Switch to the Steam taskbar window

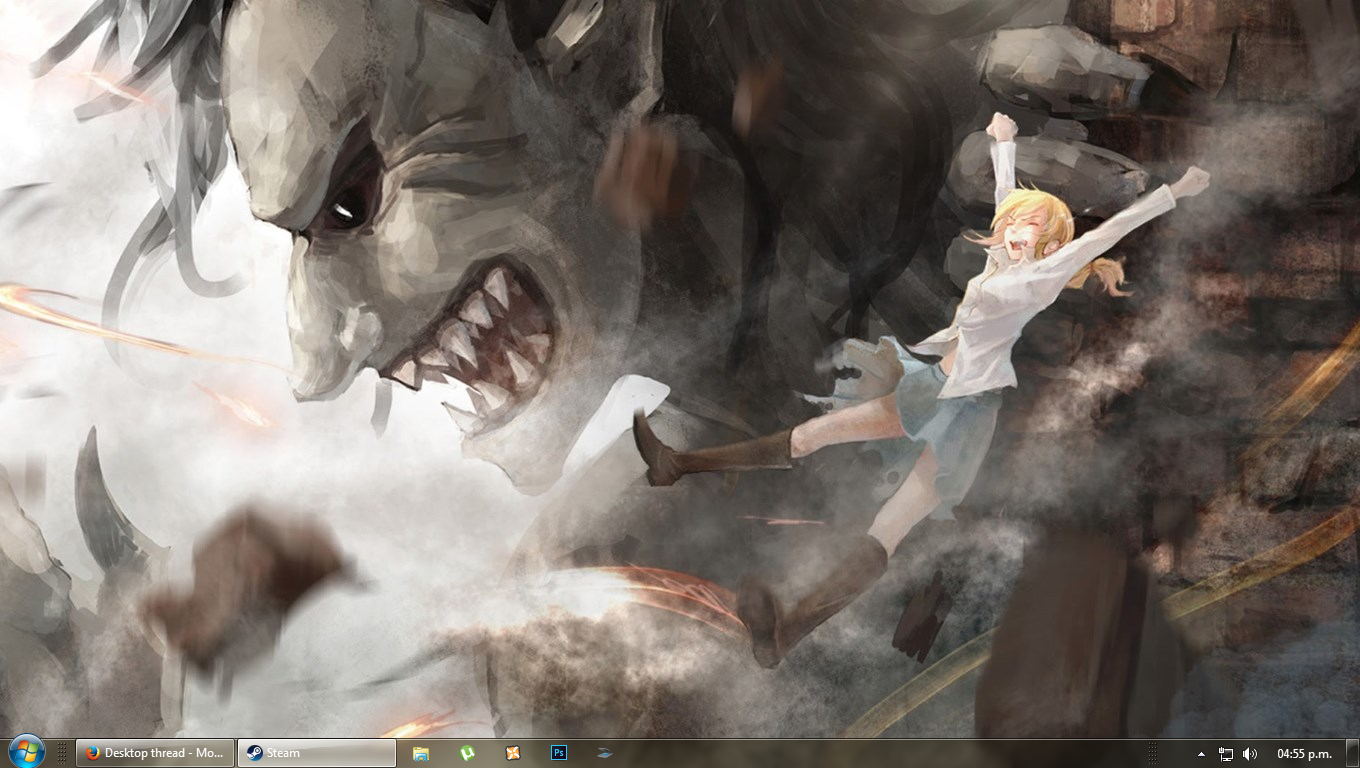(x=317, y=753)
